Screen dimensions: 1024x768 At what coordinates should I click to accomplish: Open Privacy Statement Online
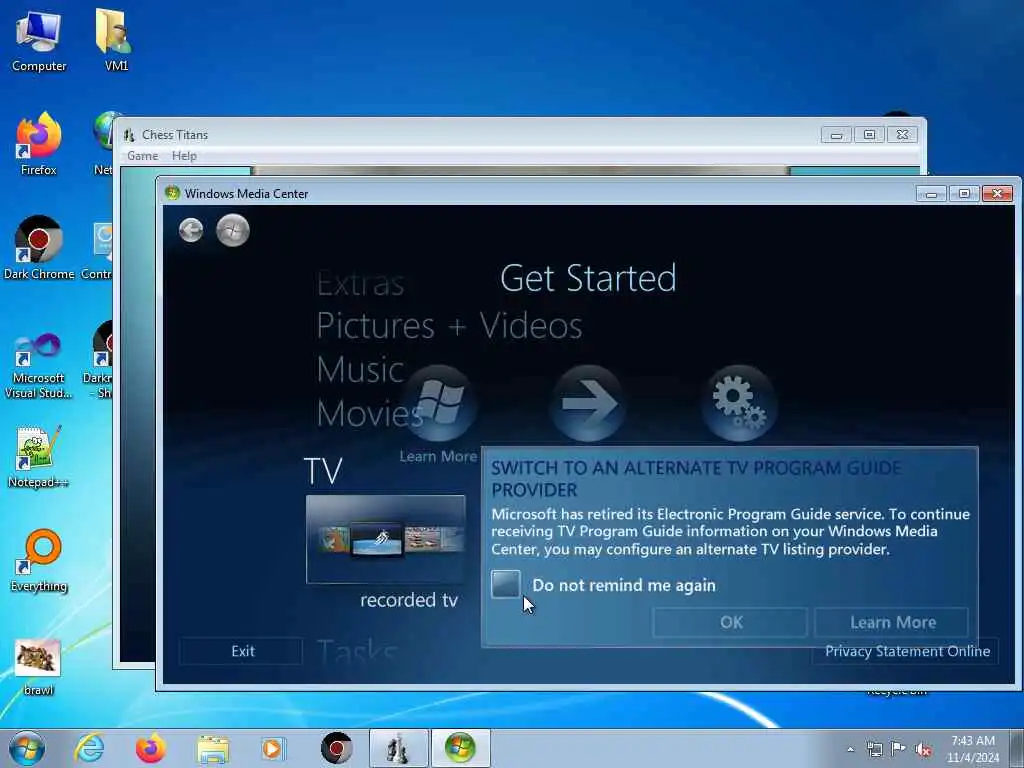click(x=907, y=651)
